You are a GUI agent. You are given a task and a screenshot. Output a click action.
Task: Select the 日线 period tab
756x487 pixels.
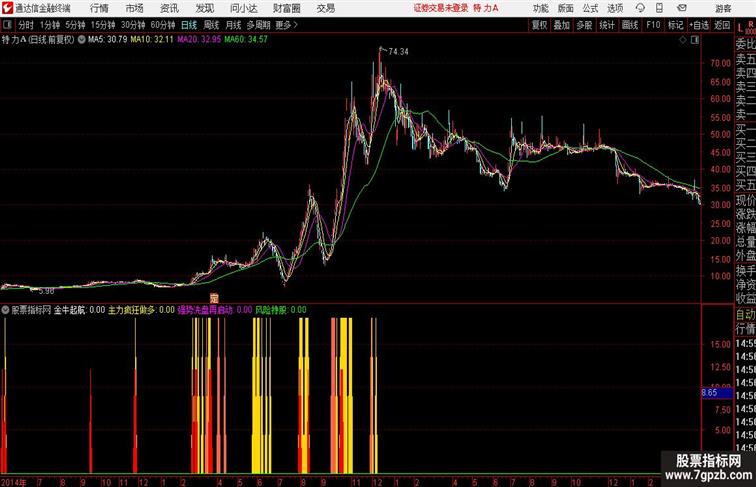tap(189, 25)
